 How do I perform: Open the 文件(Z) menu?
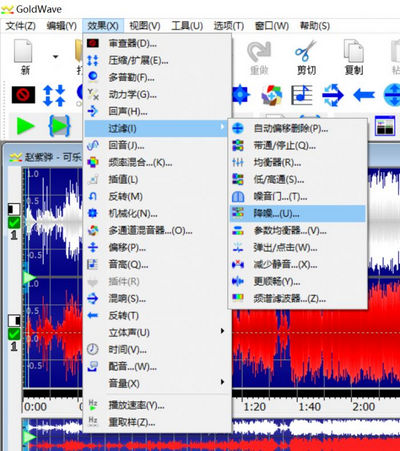pos(21,26)
